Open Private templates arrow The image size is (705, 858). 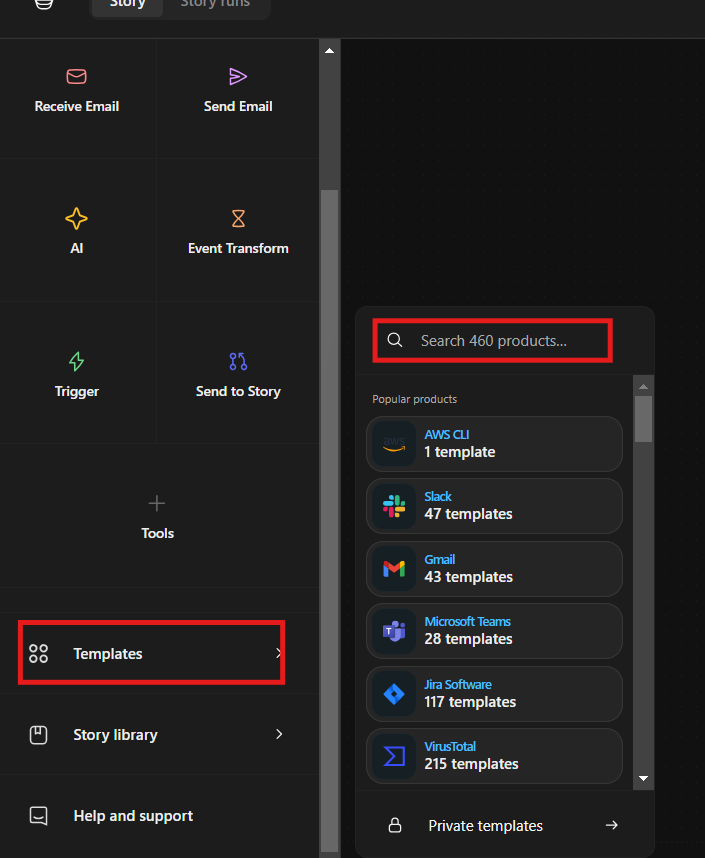point(612,825)
